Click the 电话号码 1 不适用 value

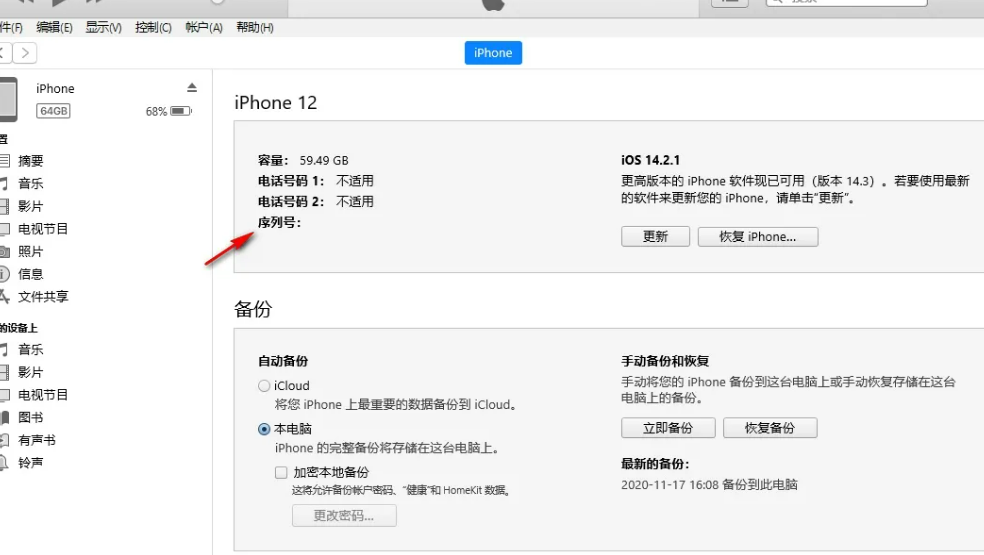click(355, 181)
